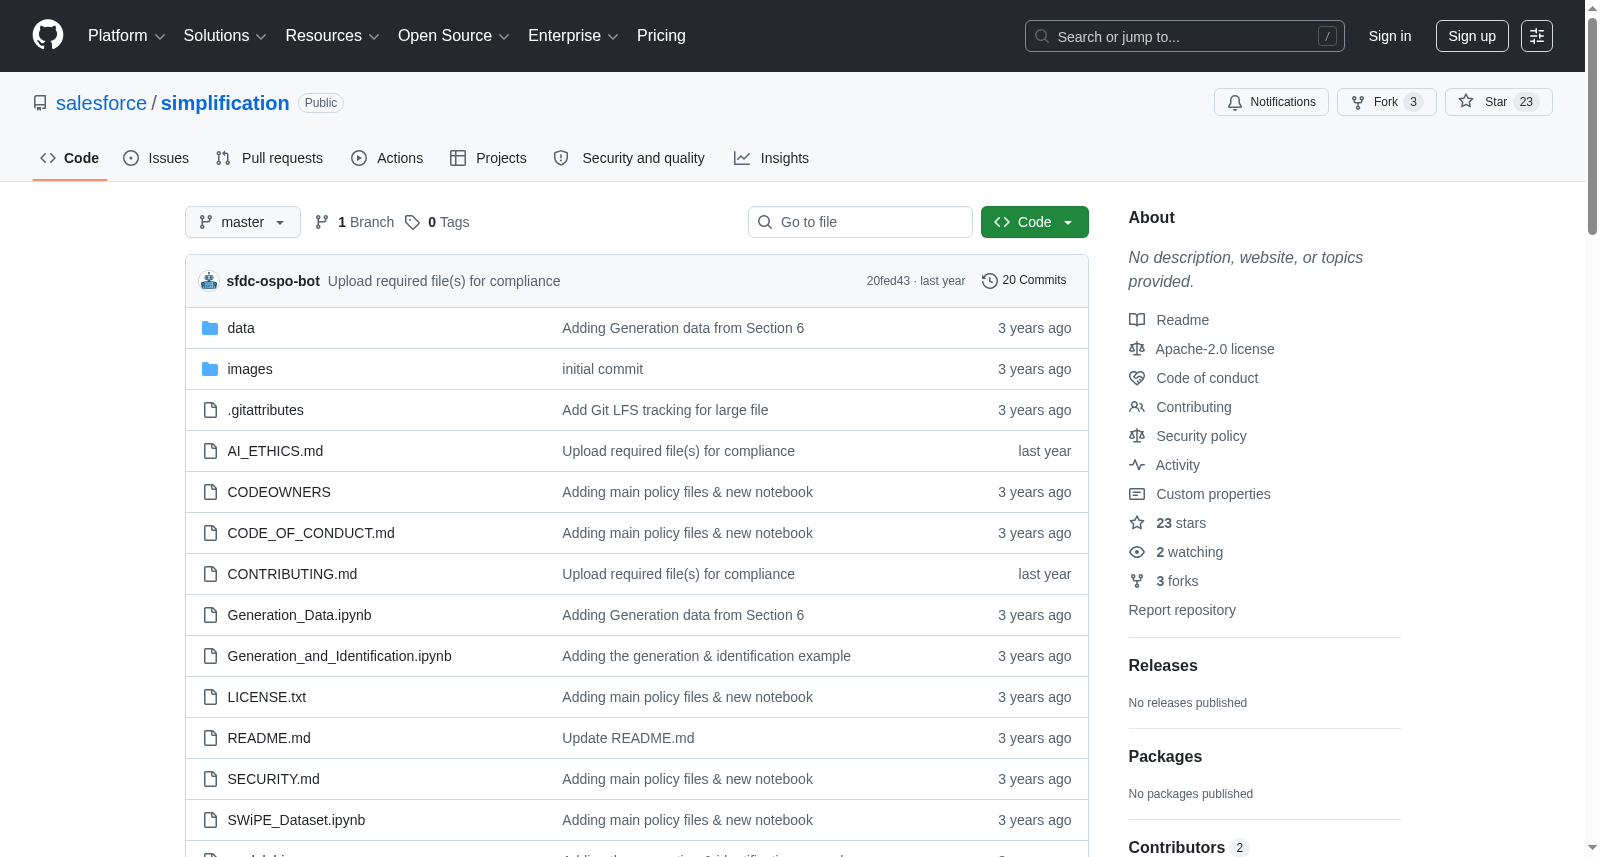The width and height of the screenshot is (1600, 857).
Task: Expand the Enterprise menu
Action: pyautogui.click(x=573, y=36)
